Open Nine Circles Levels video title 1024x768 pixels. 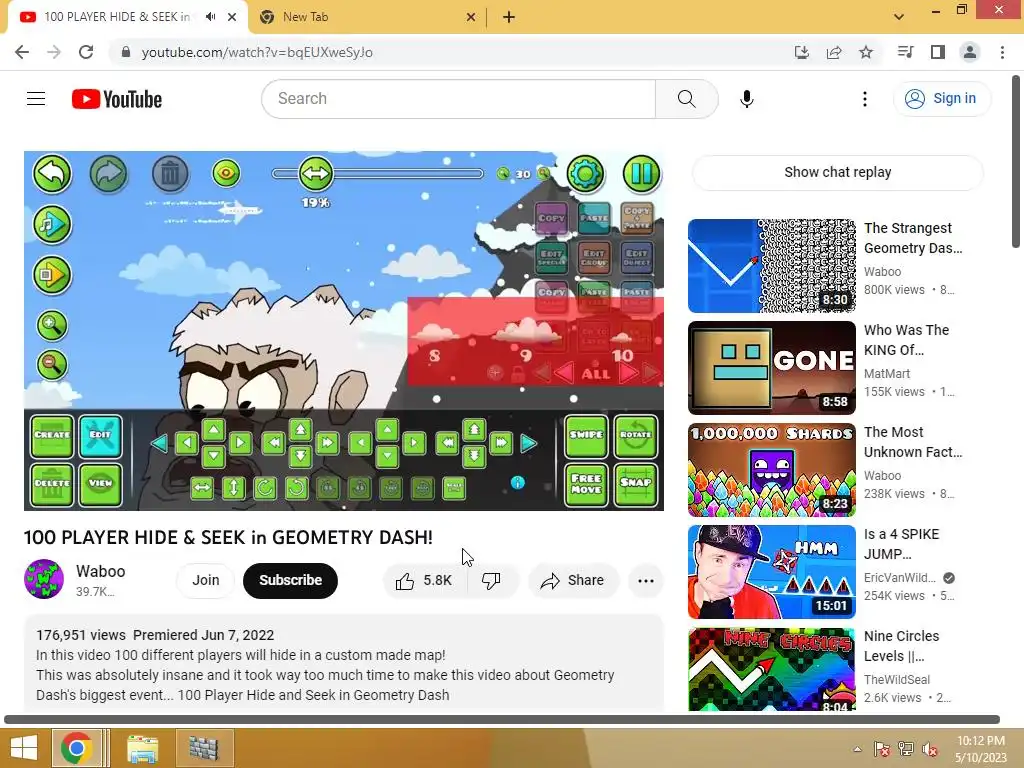pos(902,646)
